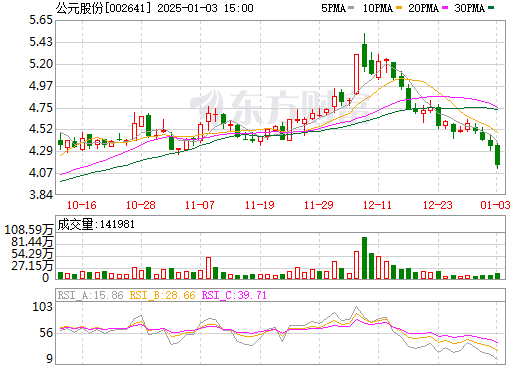Click the 5.65 price axis label
This screenshot has width=520, height=365.
coord(41,20)
